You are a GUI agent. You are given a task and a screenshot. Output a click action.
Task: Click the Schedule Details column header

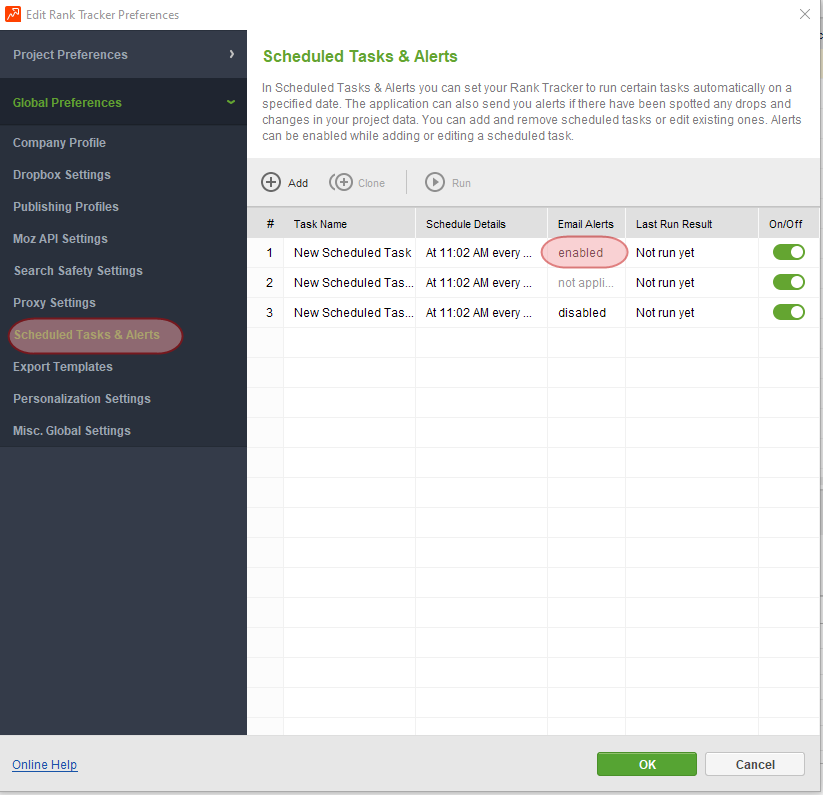481,224
